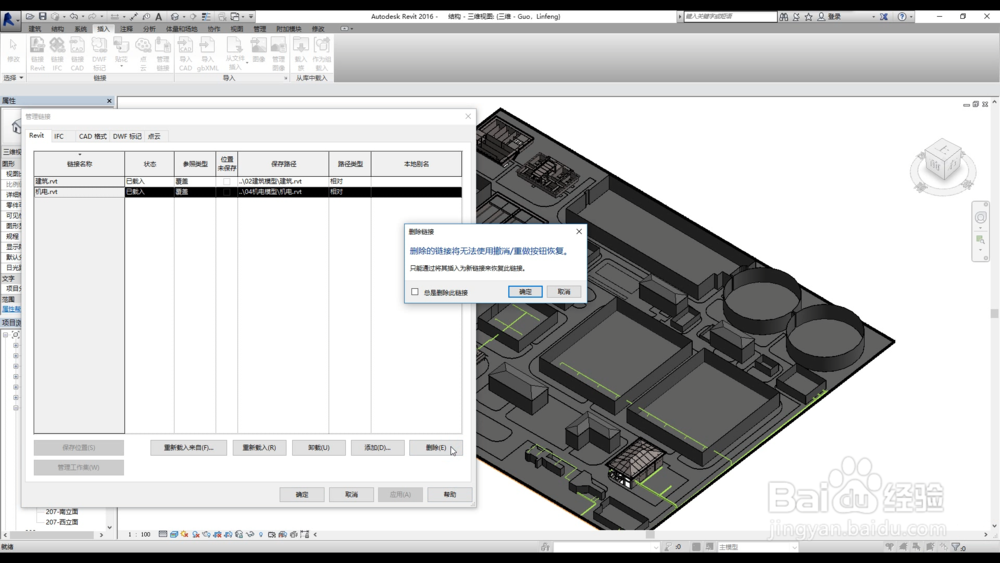Click the help question mark icon

pos(902,17)
